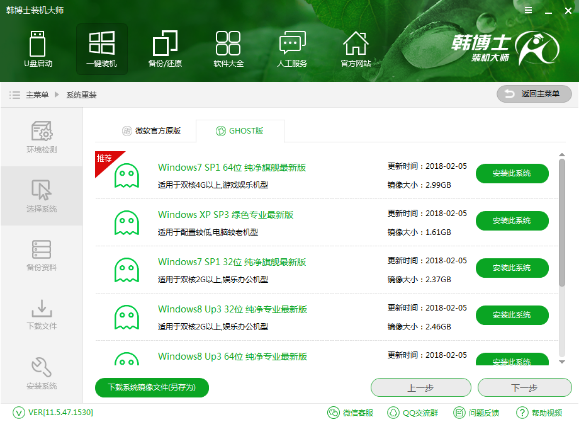
Task: Select the 一键装机 one-click install icon
Action: 102,48
